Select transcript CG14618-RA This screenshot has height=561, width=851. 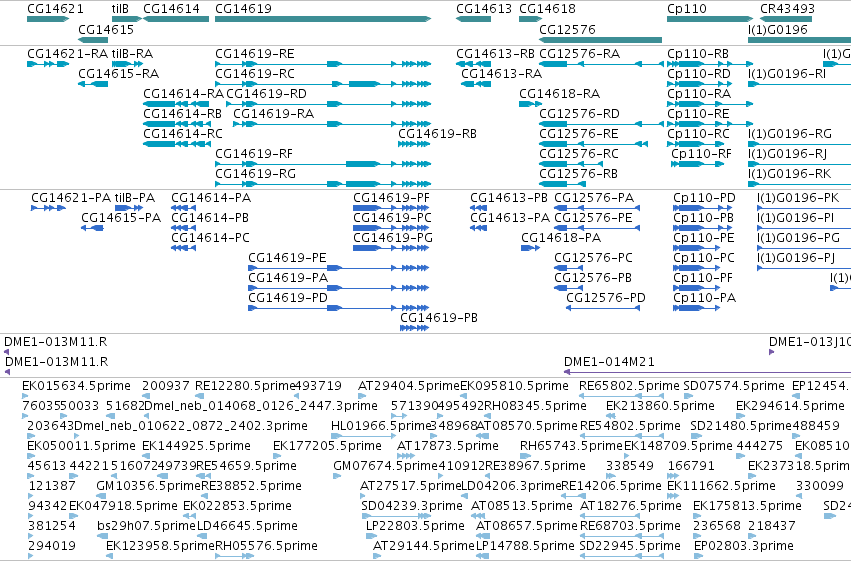560,94
